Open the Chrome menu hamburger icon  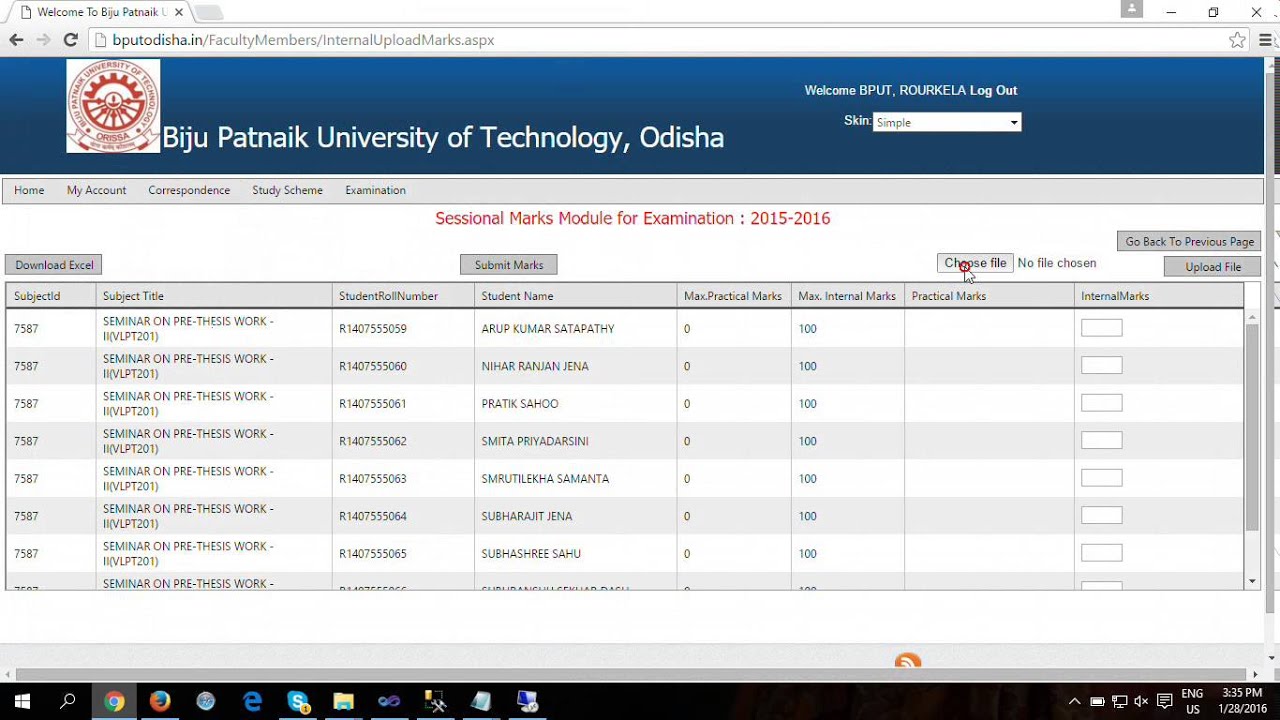1265,40
